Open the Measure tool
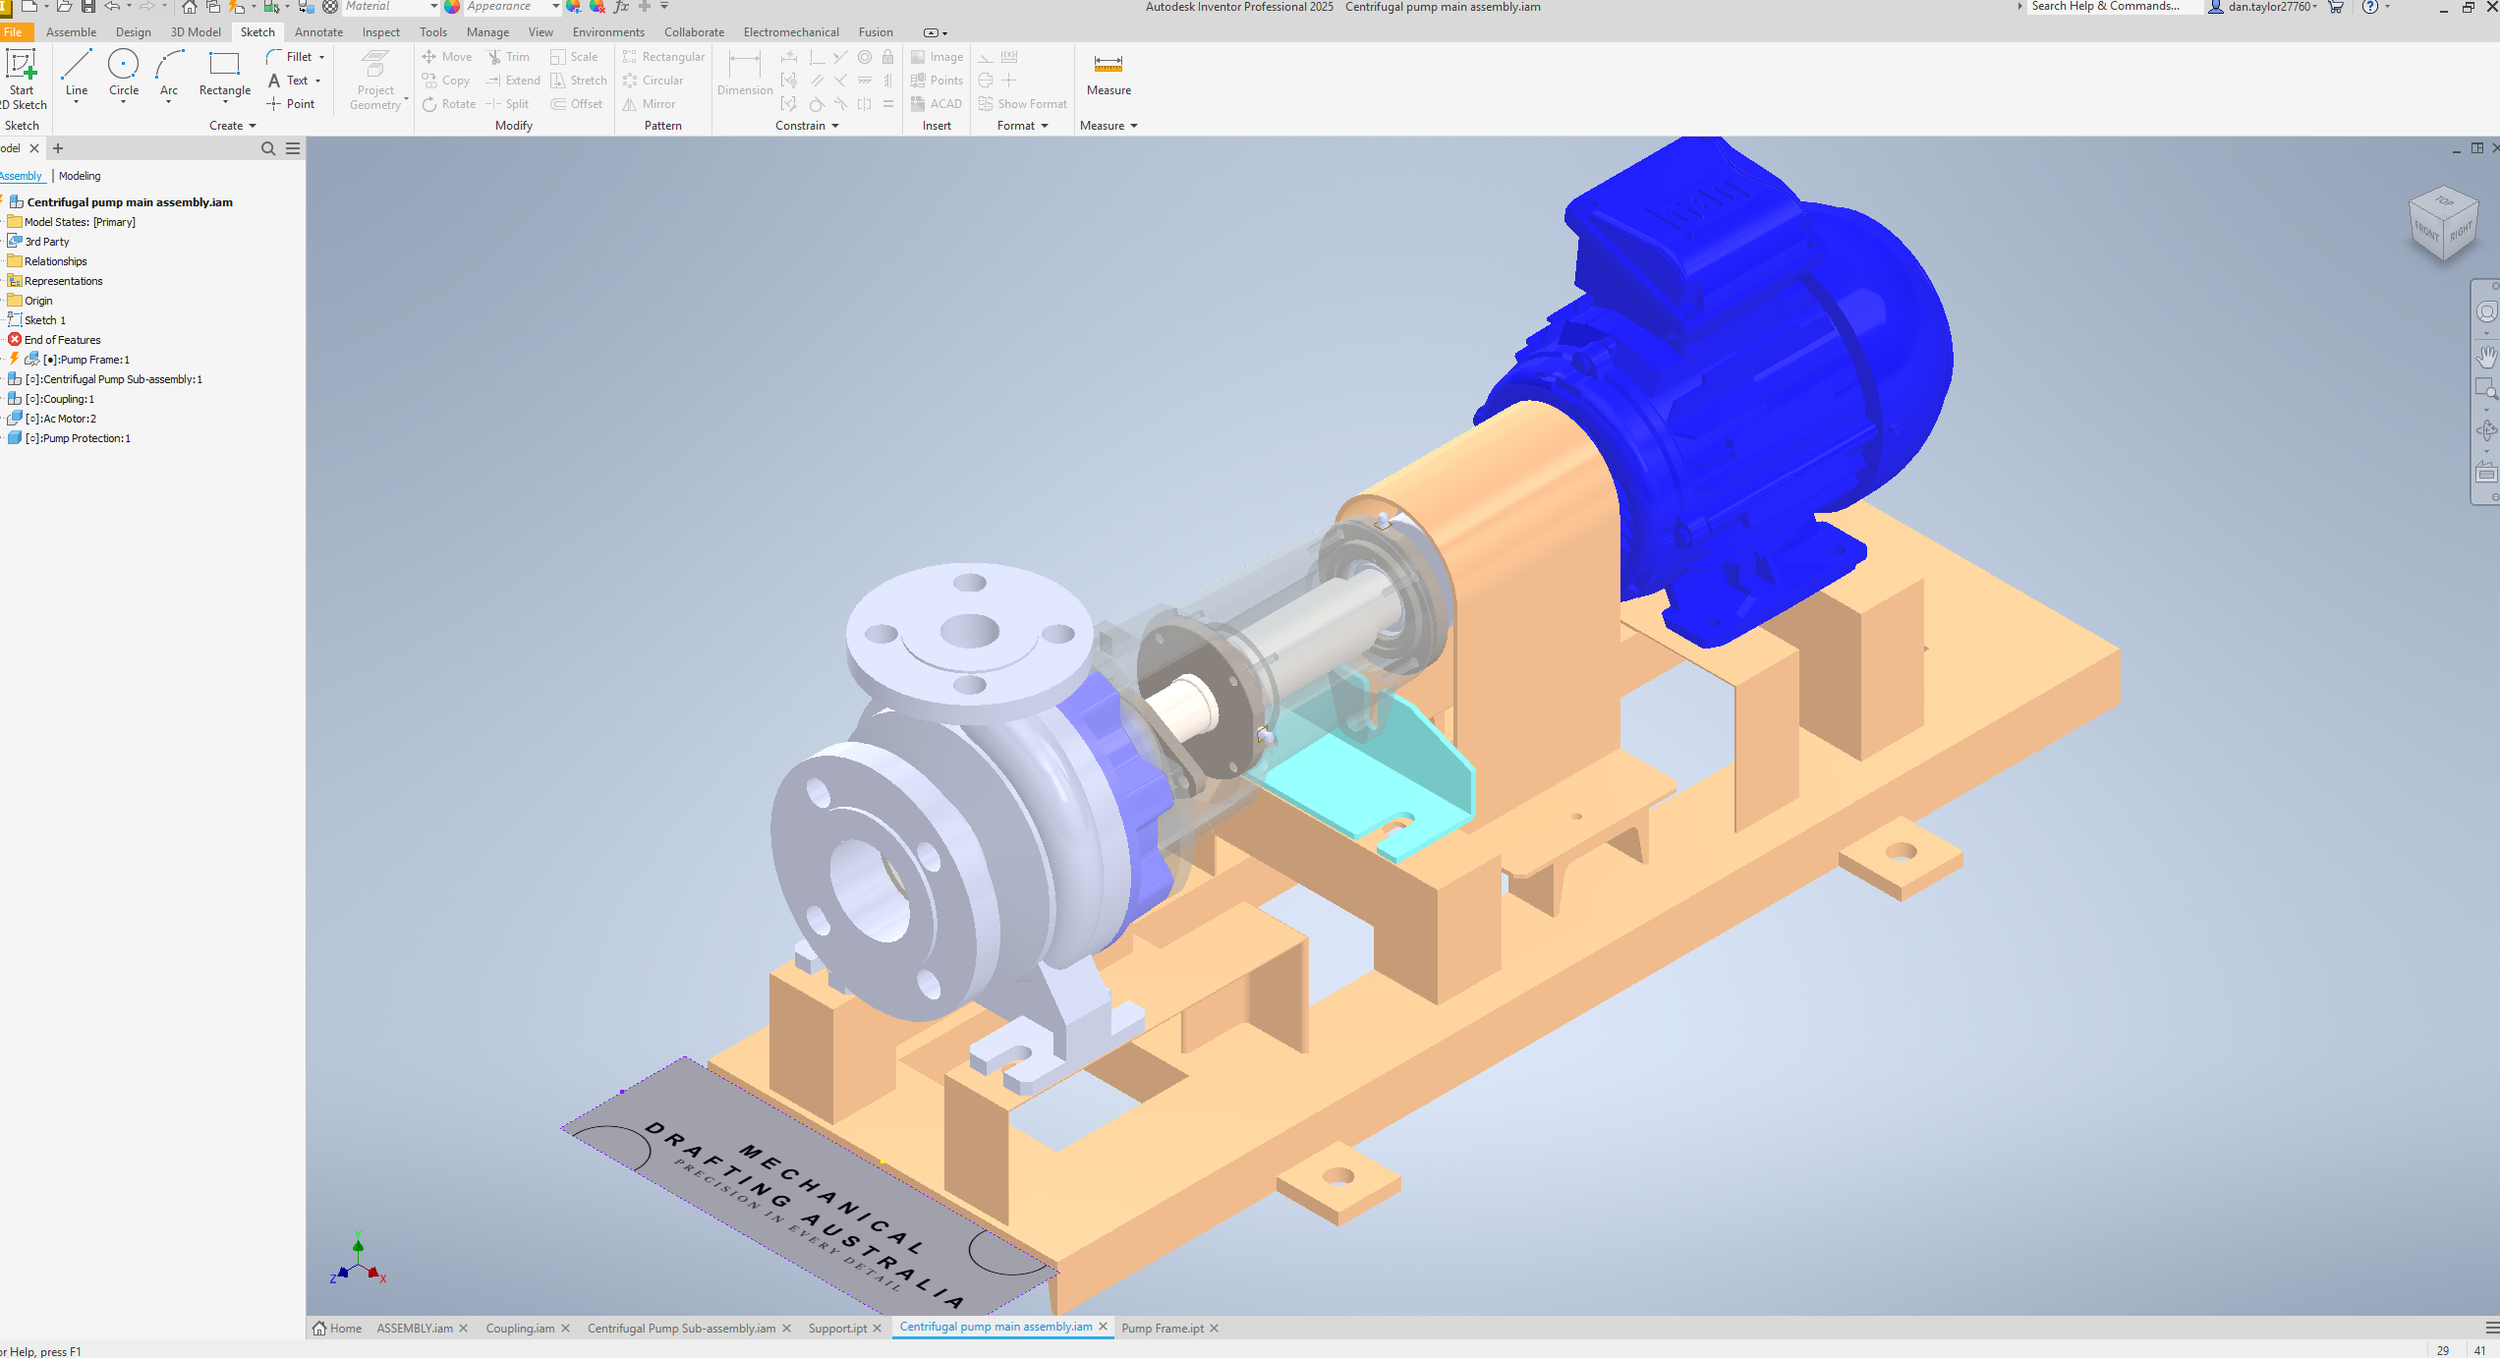This screenshot has width=2500, height=1358. pyautogui.click(x=1108, y=66)
